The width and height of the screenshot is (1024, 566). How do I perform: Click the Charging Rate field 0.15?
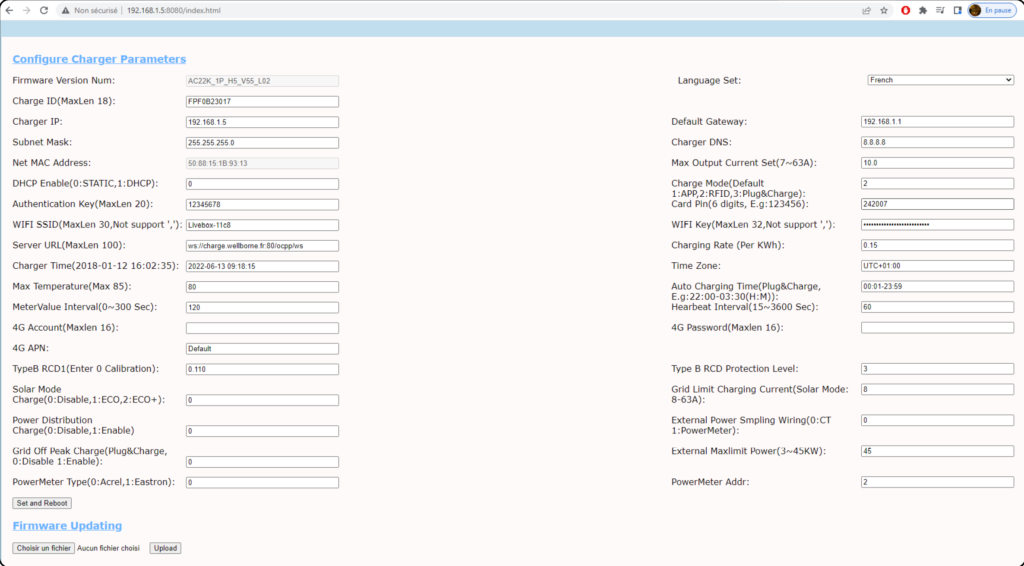937,245
